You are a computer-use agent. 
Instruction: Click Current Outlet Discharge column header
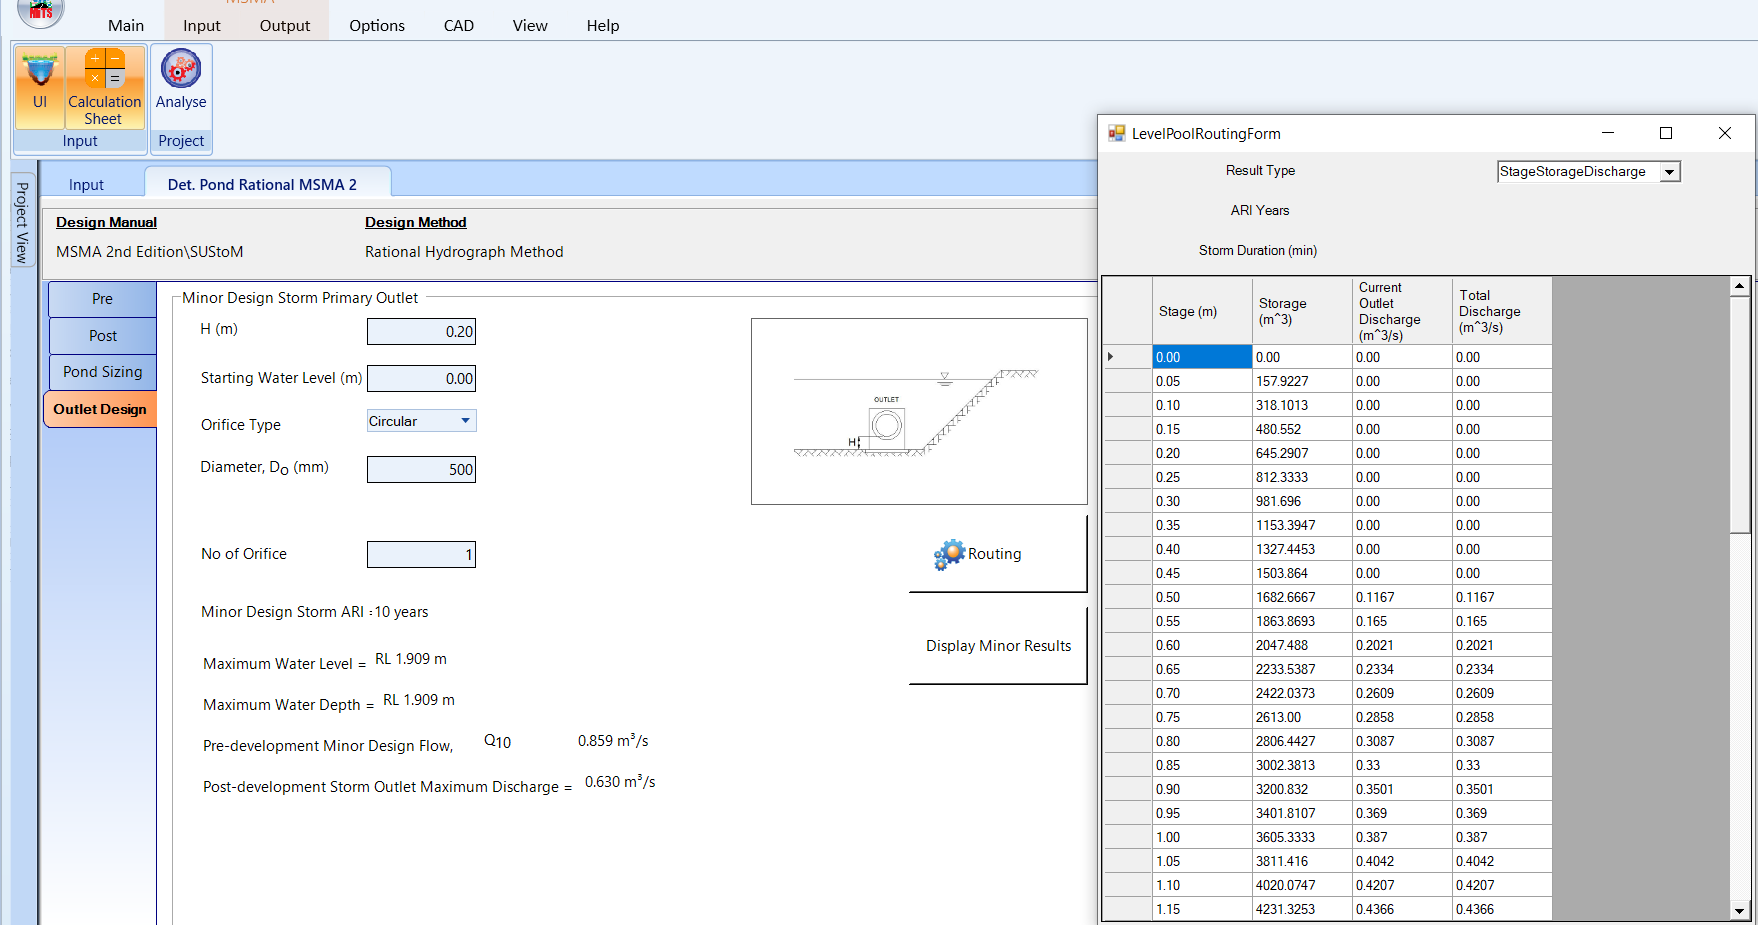point(1402,311)
